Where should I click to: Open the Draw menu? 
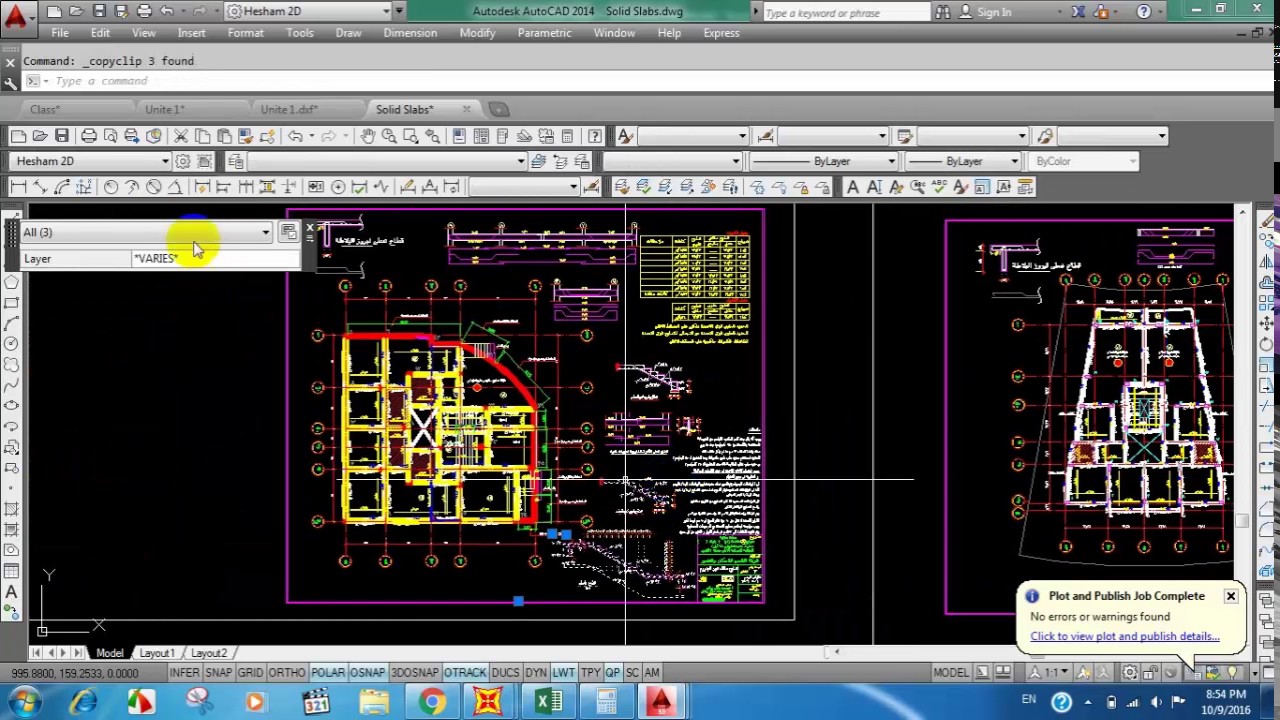[348, 33]
